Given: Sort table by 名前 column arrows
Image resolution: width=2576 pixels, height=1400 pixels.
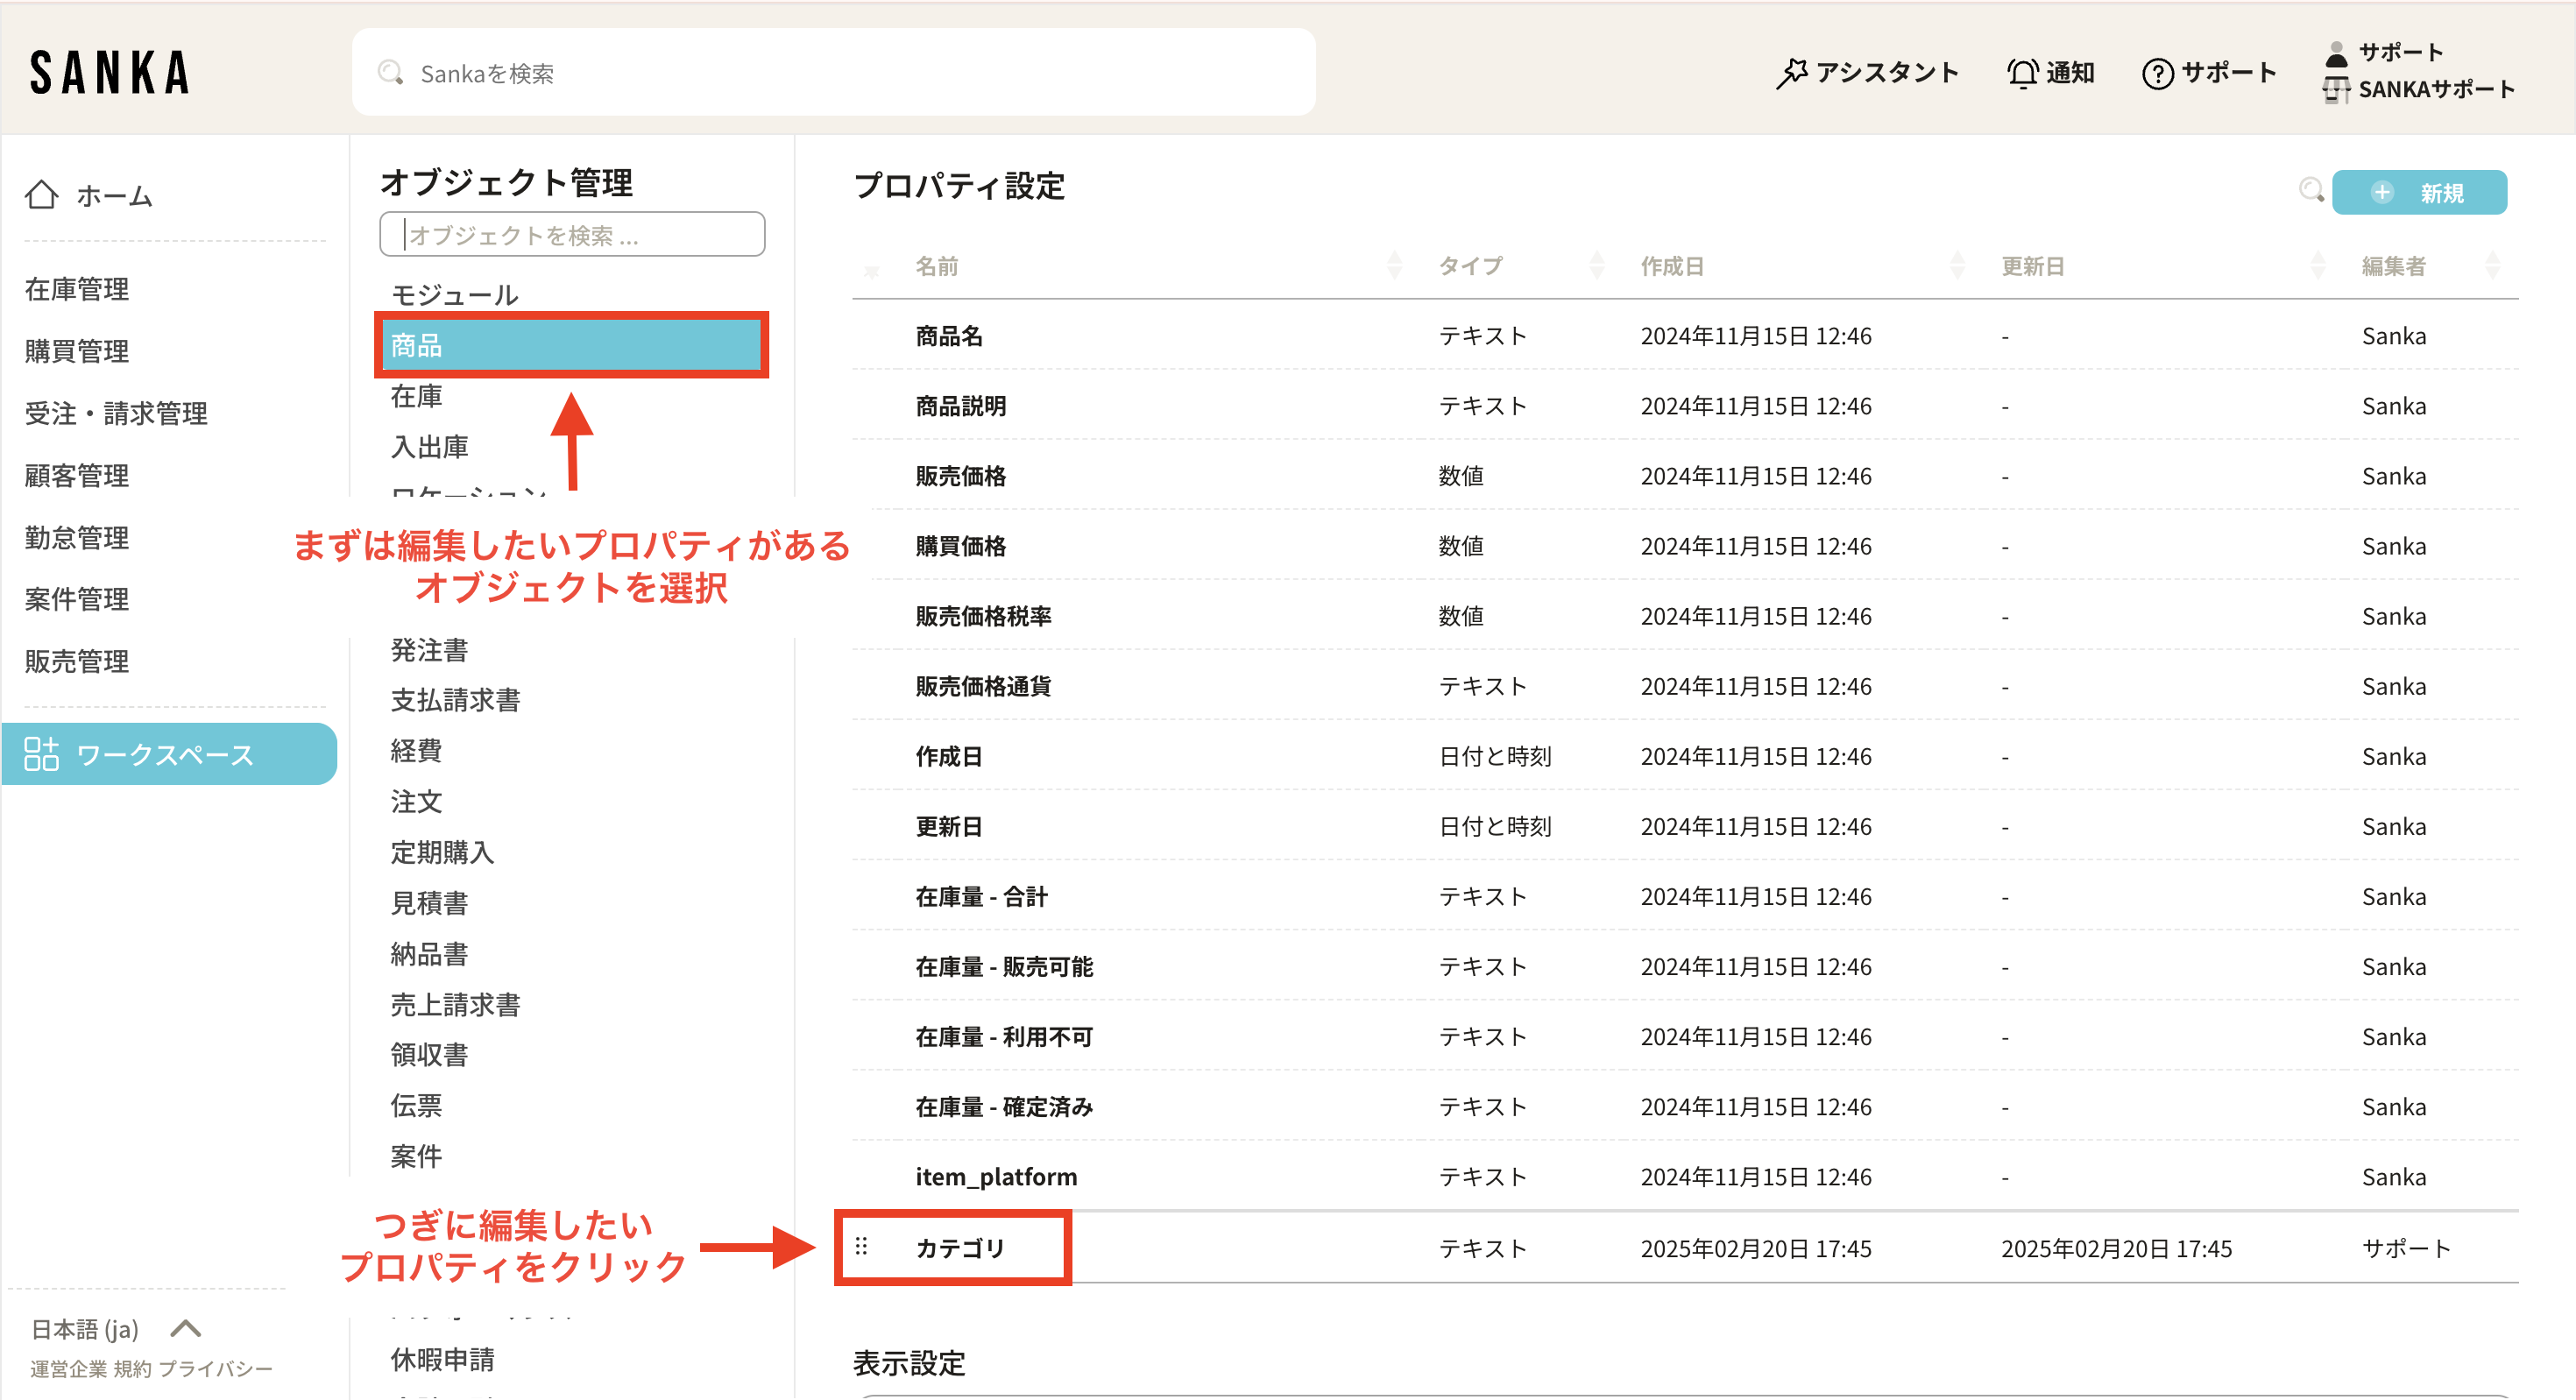Looking at the screenshot, I should pyautogui.click(x=1394, y=266).
